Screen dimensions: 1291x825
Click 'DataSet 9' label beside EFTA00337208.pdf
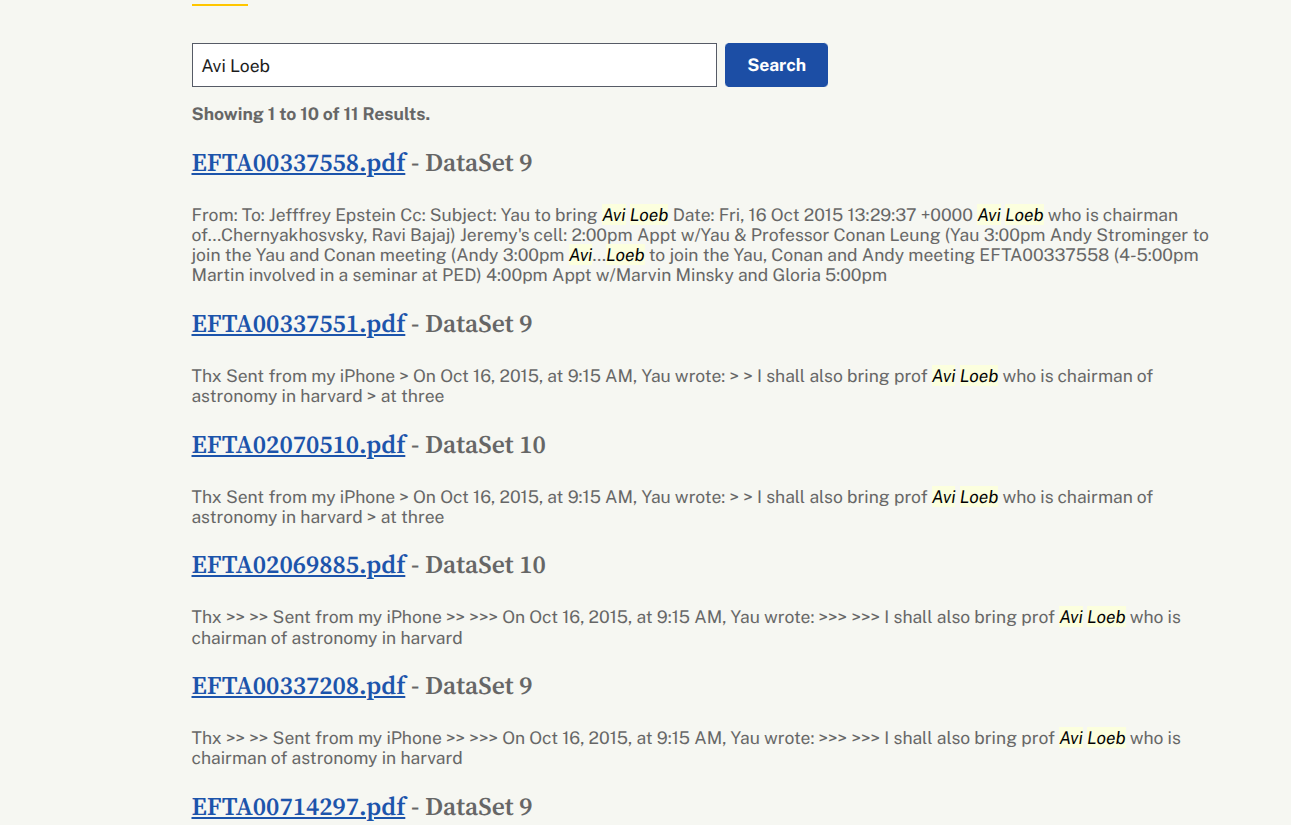[x=479, y=686]
